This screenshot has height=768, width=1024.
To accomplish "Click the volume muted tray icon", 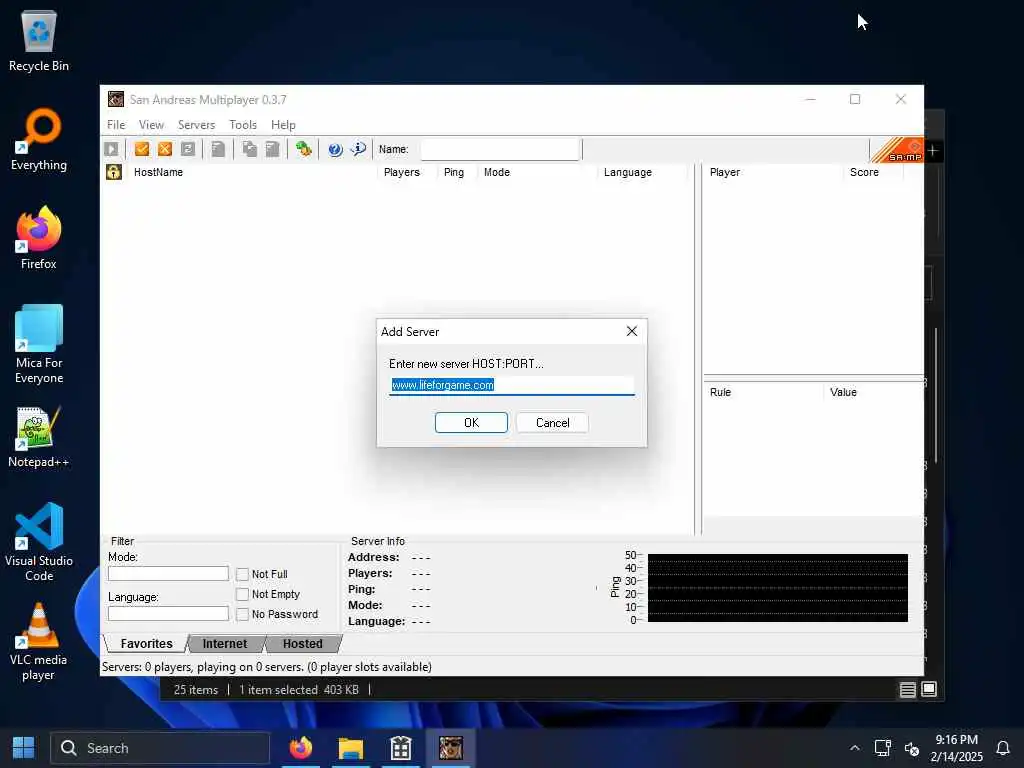I will click(912, 748).
